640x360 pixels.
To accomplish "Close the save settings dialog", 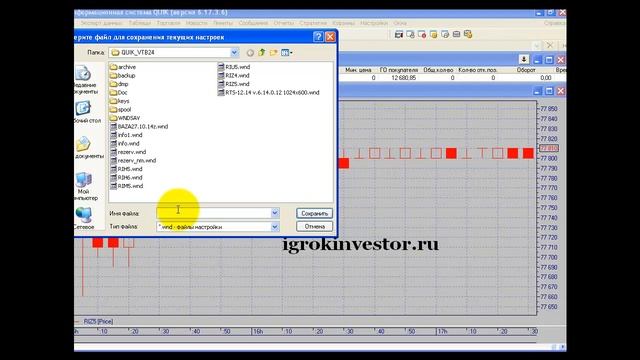I will (x=330, y=37).
